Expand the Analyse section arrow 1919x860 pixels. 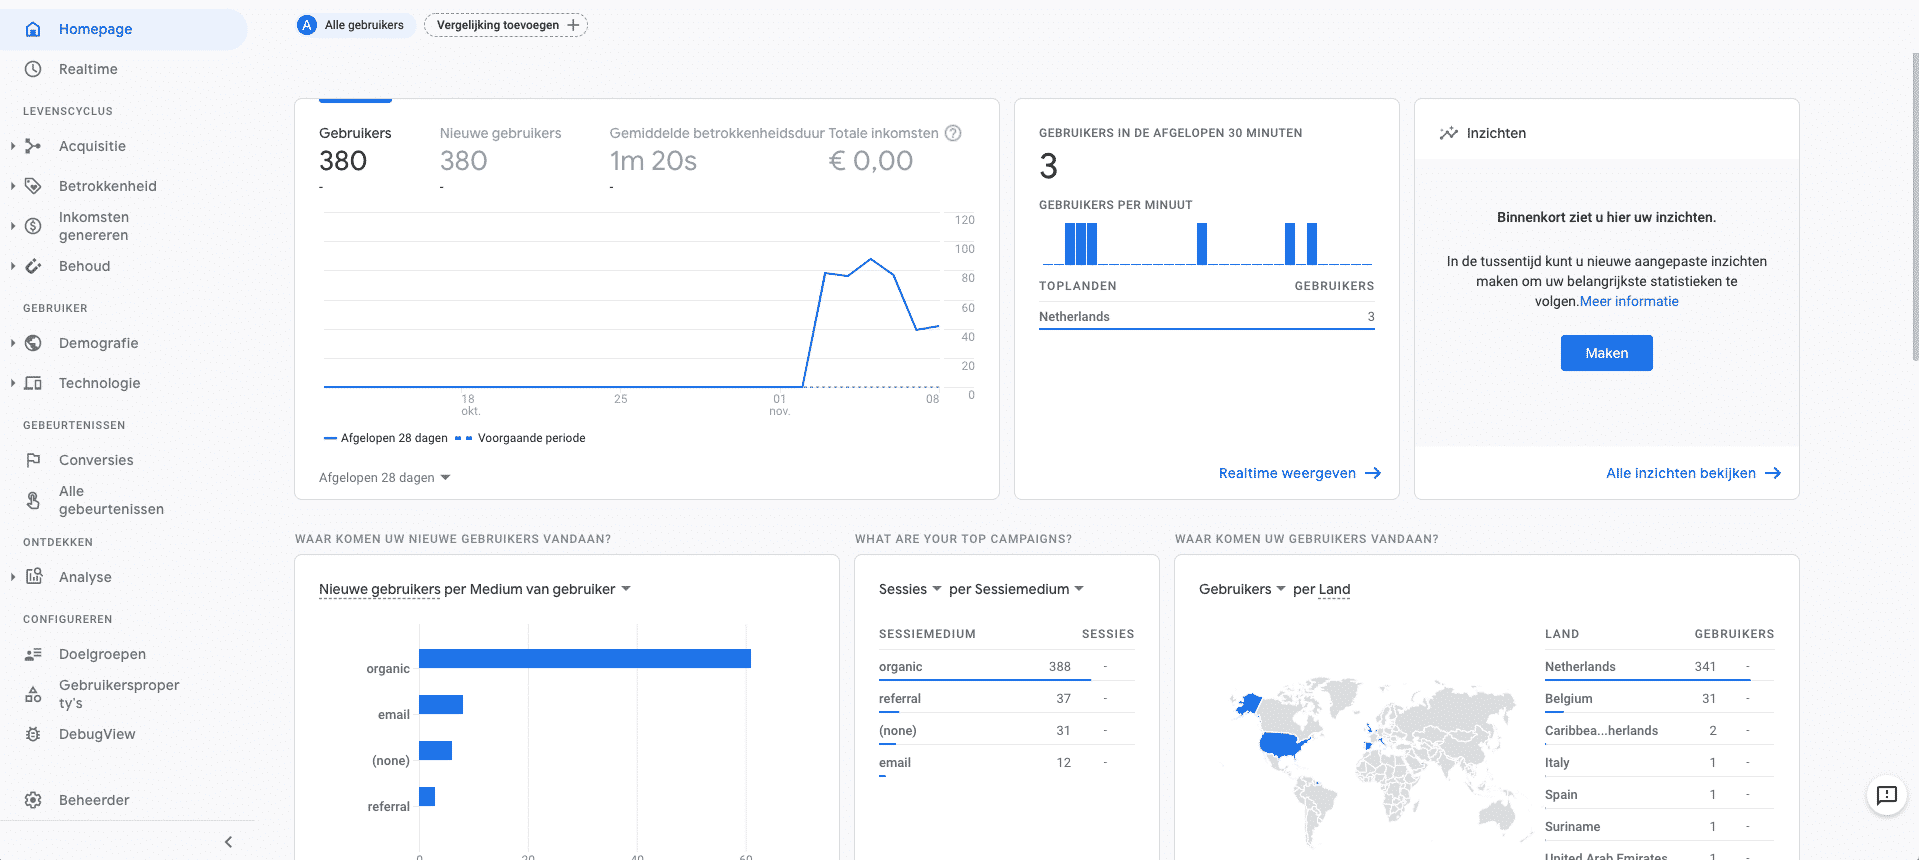coord(12,577)
